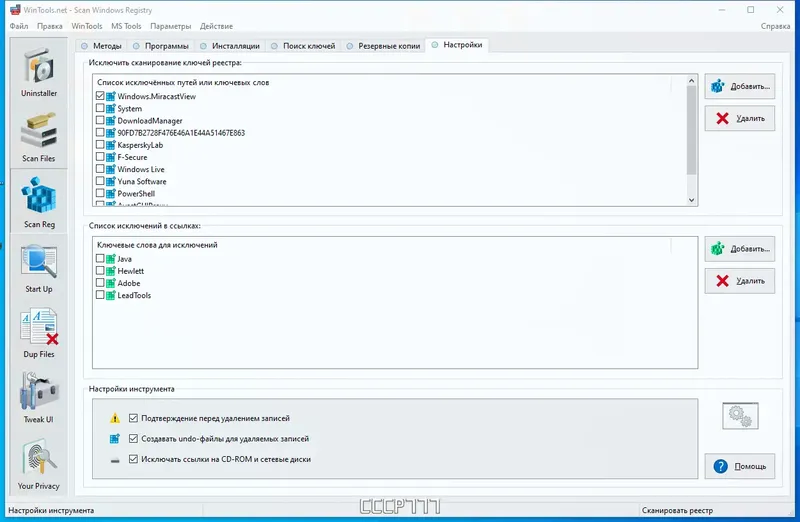Click the green icon beside LeadTools
This screenshot has width=800, height=522.
pyautogui.click(x=111, y=295)
